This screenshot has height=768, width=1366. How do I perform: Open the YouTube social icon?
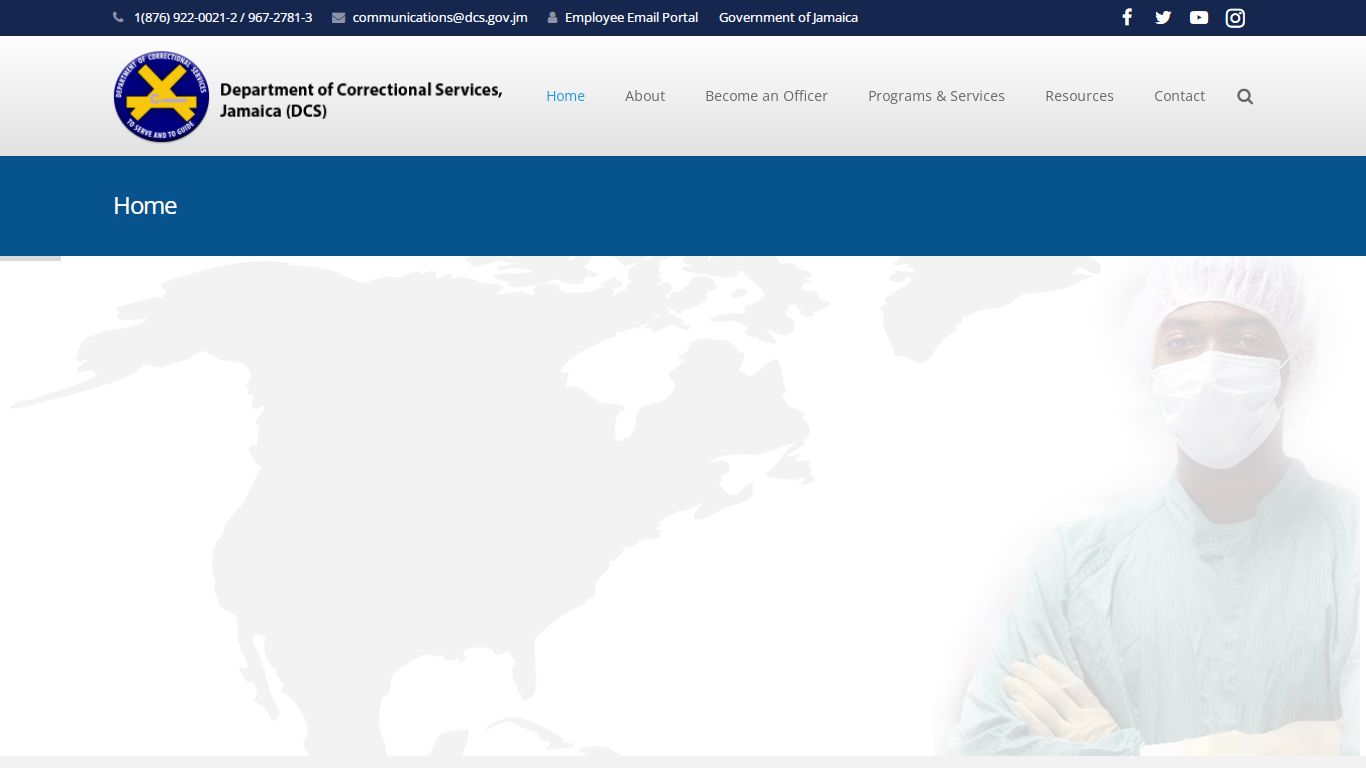pyautogui.click(x=1199, y=17)
